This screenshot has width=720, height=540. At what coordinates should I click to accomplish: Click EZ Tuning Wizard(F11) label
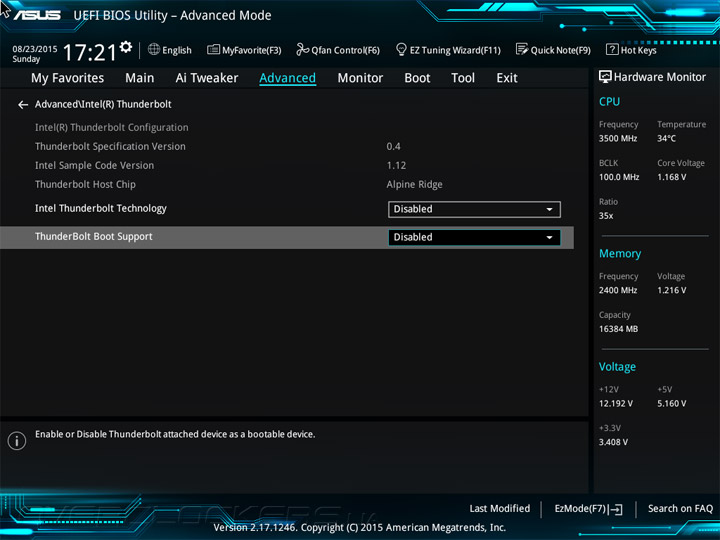pos(455,50)
